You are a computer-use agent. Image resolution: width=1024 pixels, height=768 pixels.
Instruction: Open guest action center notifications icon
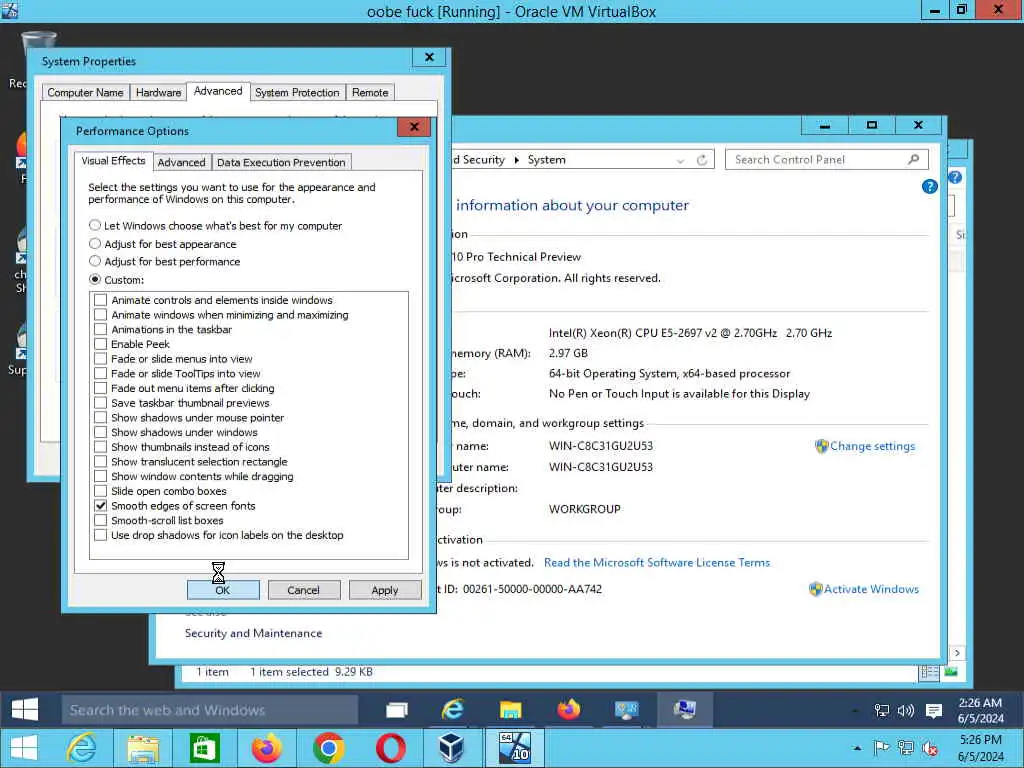(934, 711)
